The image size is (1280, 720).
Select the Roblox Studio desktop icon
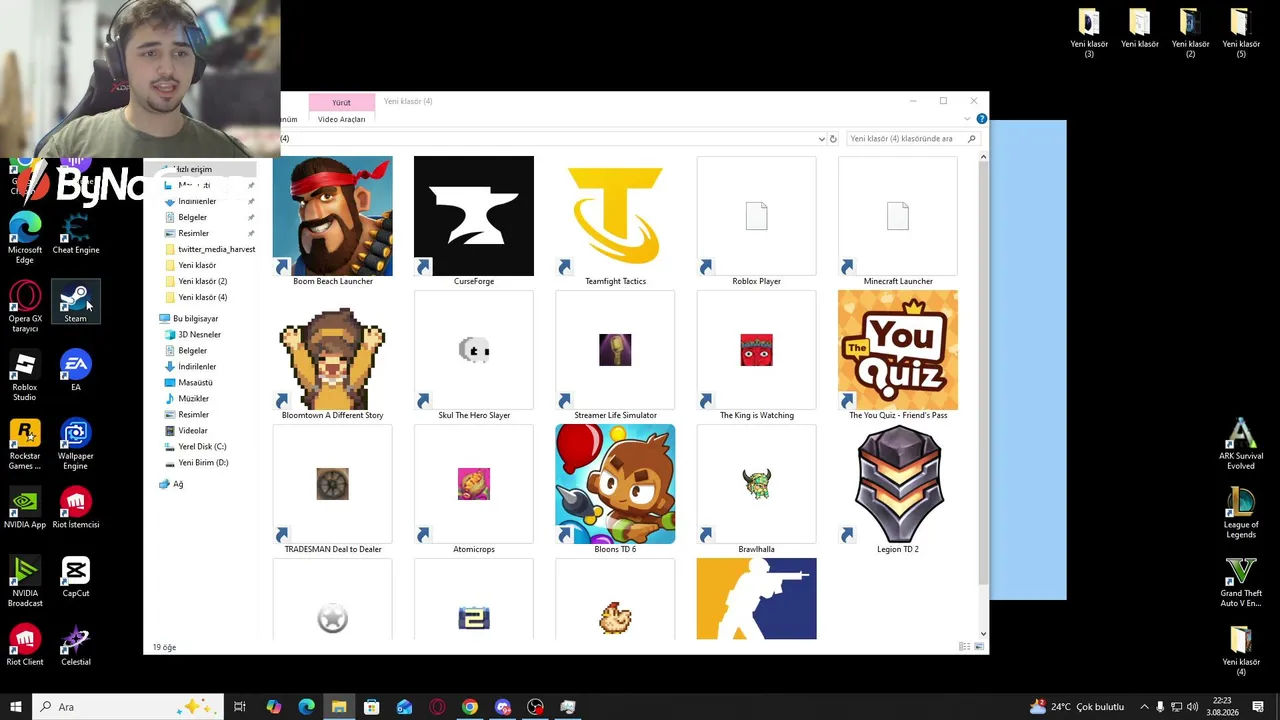(x=25, y=376)
